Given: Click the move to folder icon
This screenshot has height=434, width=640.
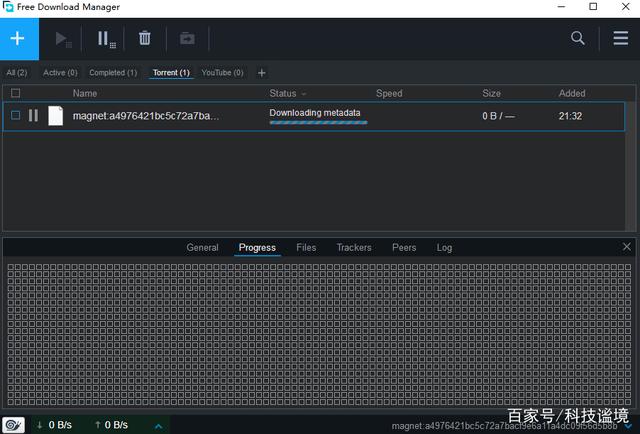Looking at the screenshot, I should (187, 39).
